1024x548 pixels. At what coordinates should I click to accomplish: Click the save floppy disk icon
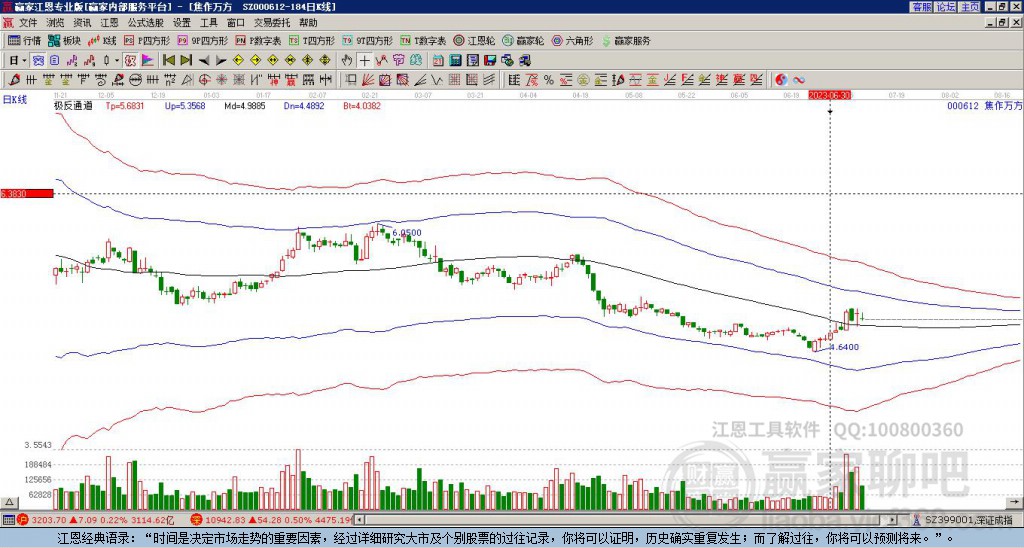point(490,61)
